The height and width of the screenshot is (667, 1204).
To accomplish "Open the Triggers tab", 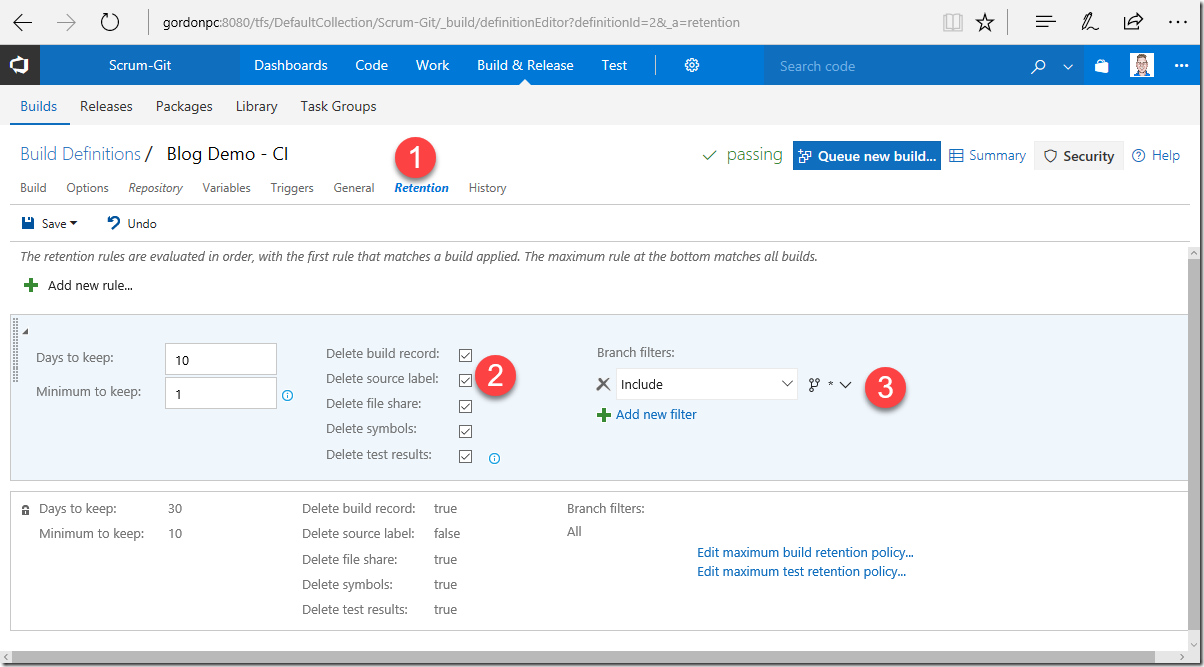I will click(292, 188).
